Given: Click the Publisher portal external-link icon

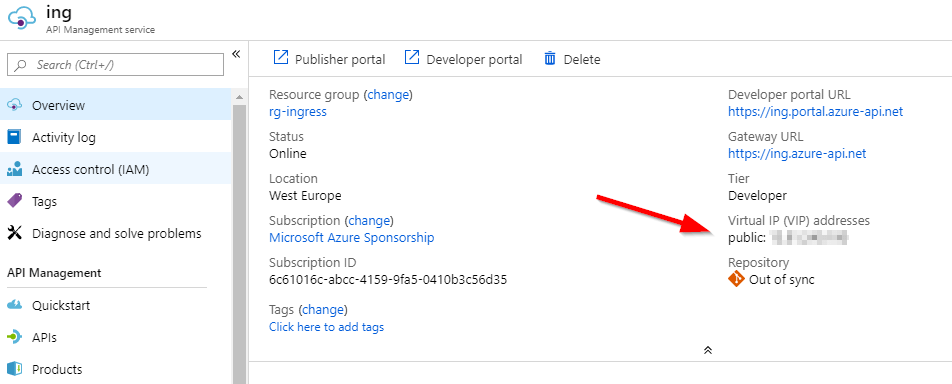Looking at the screenshot, I should pyautogui.click(x=280, y=58).
